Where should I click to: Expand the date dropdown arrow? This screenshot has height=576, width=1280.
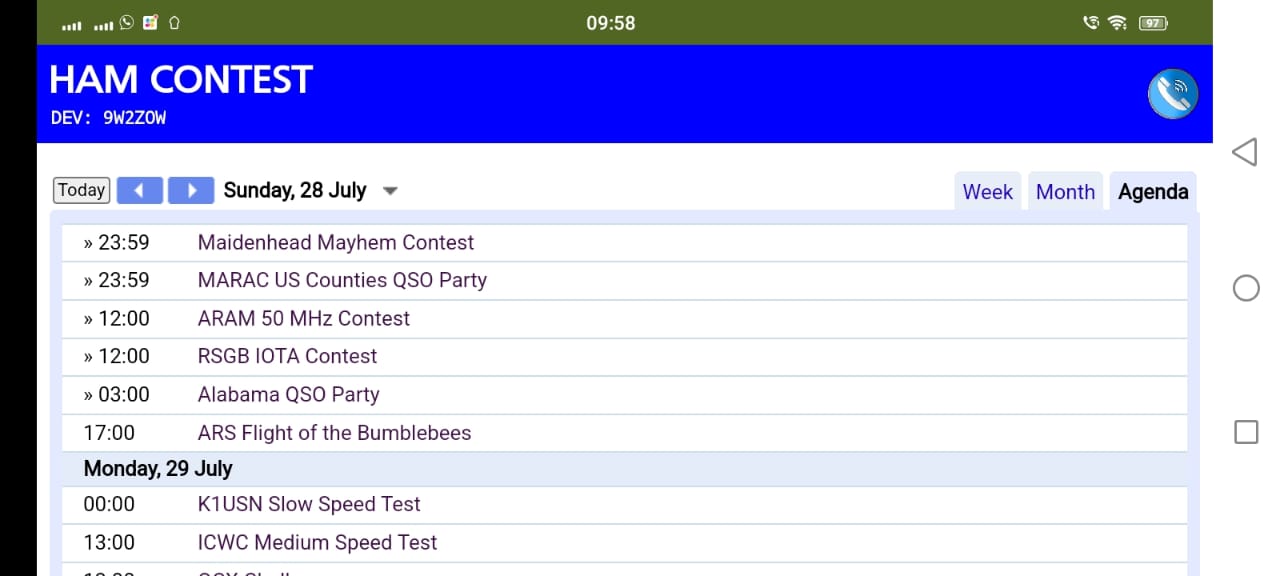tap(391, 191)
